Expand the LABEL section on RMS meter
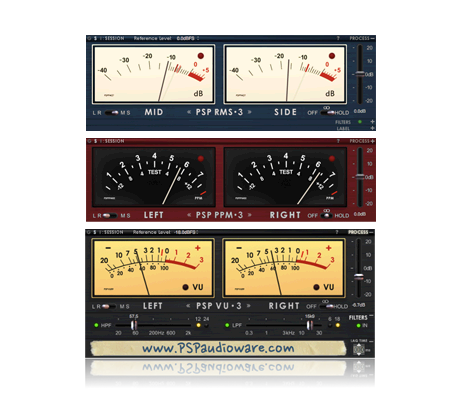 click(x=372, y=128)
